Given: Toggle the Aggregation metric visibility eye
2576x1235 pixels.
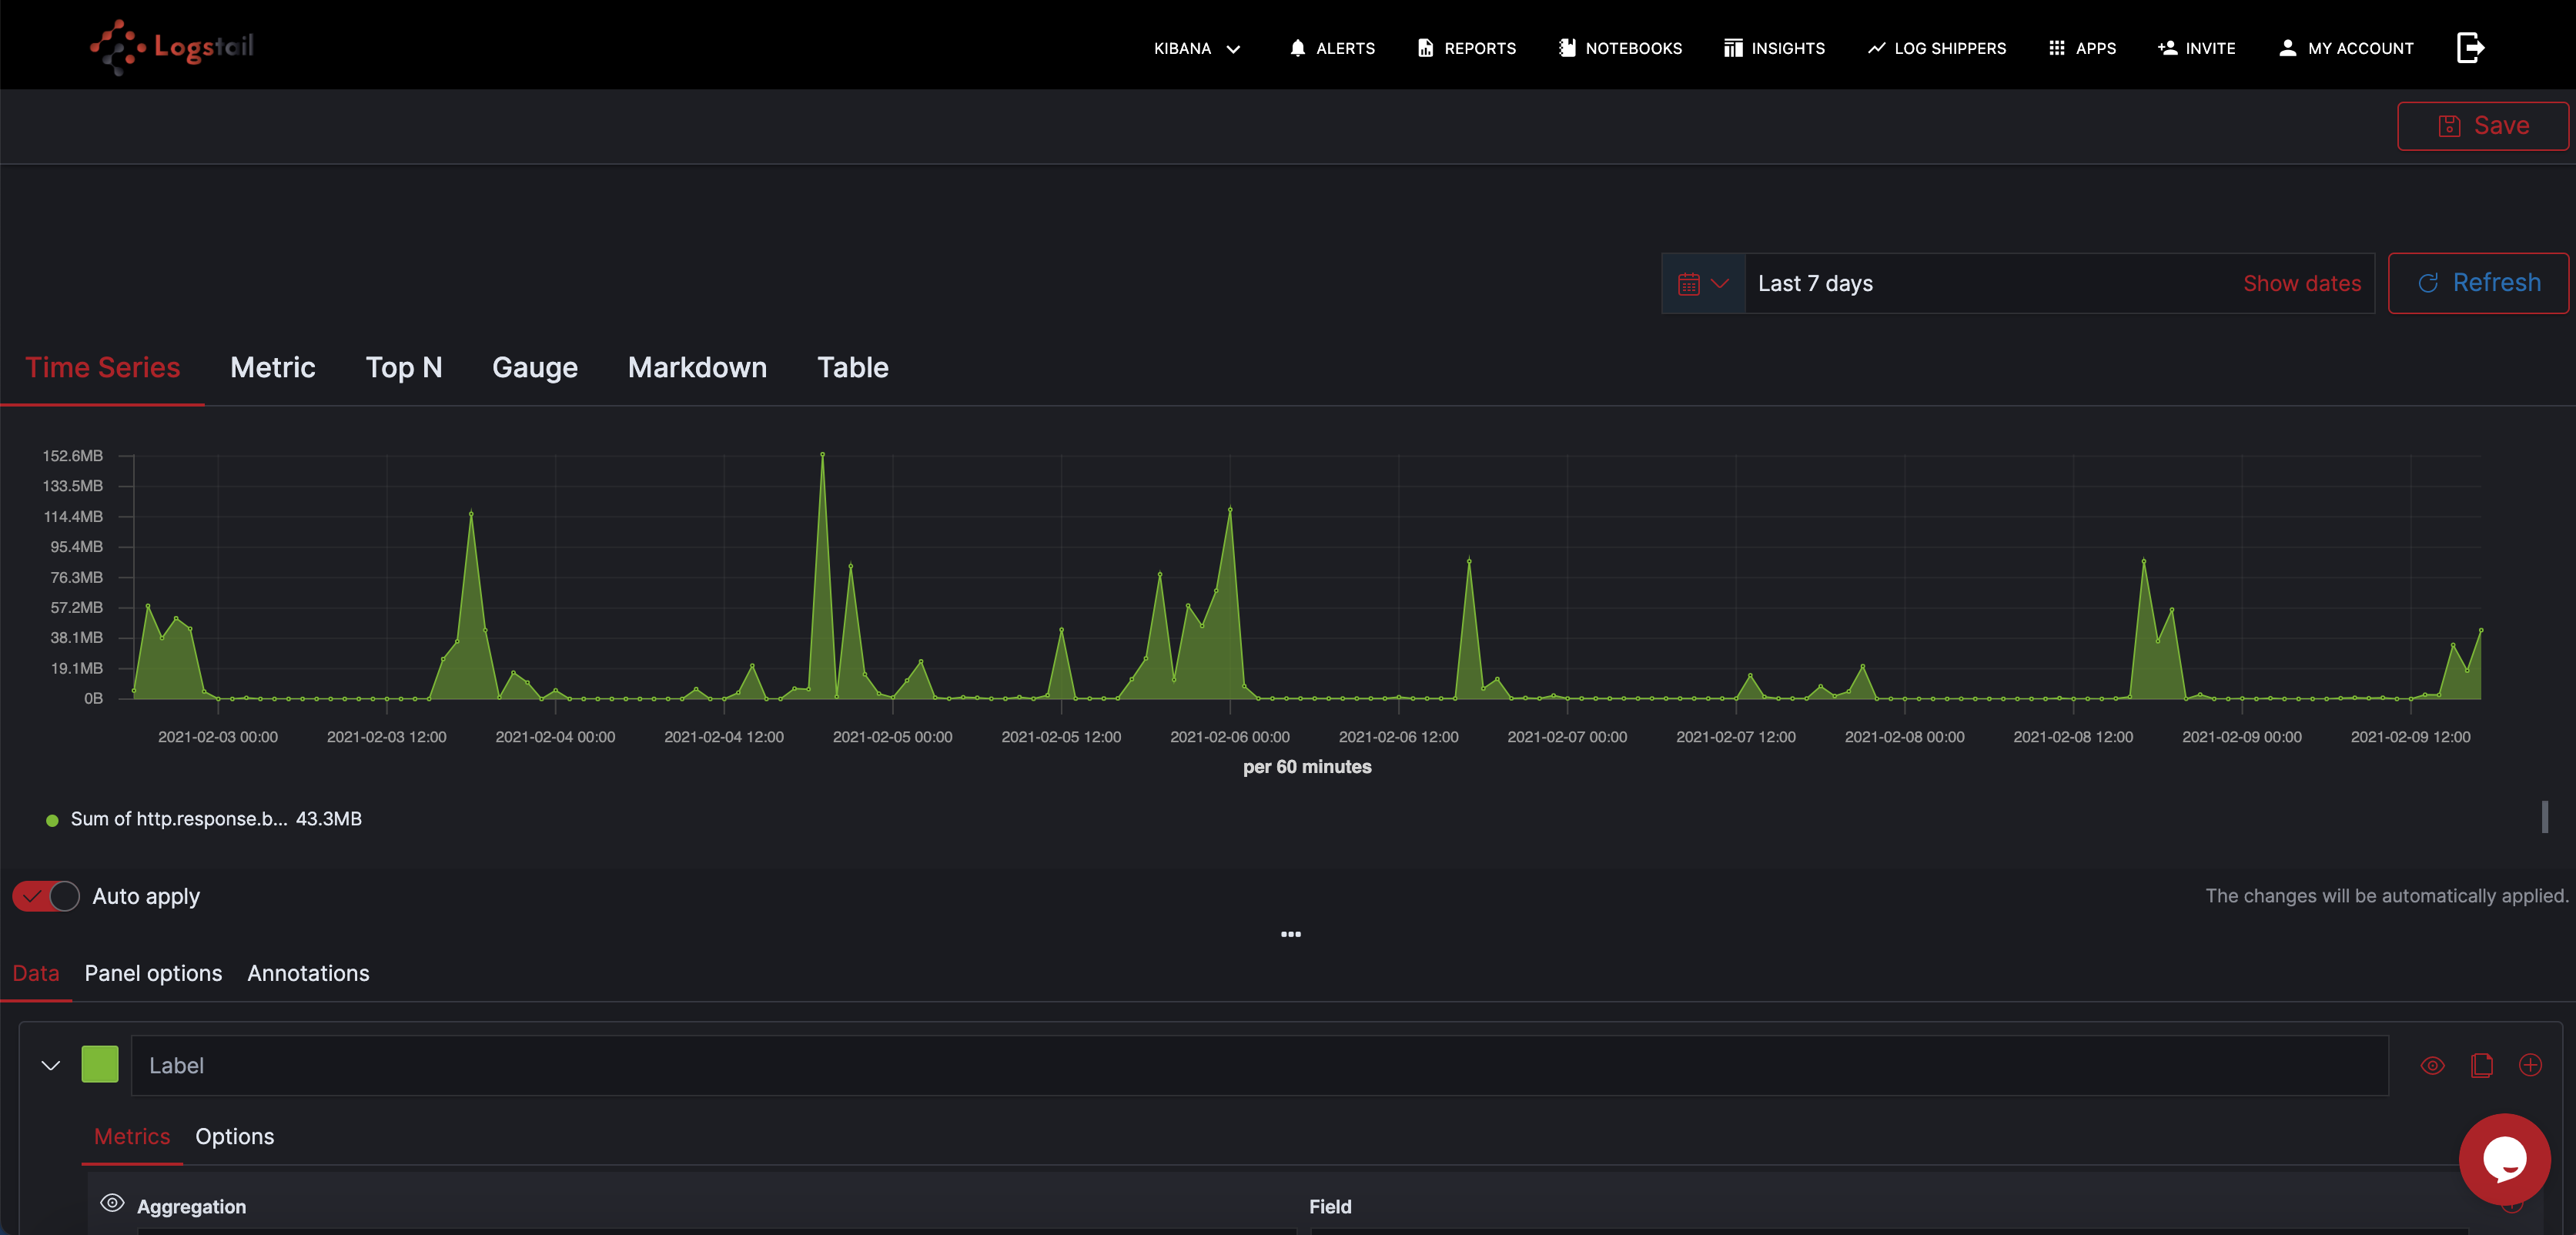Looking at the screenshot, I should click(112, 1203).
